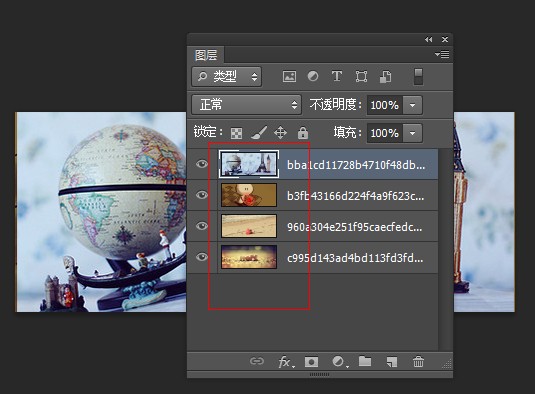The image size is (535, 394).
Task: Open the Layers panel flyout menu
Action: point(442,54)
